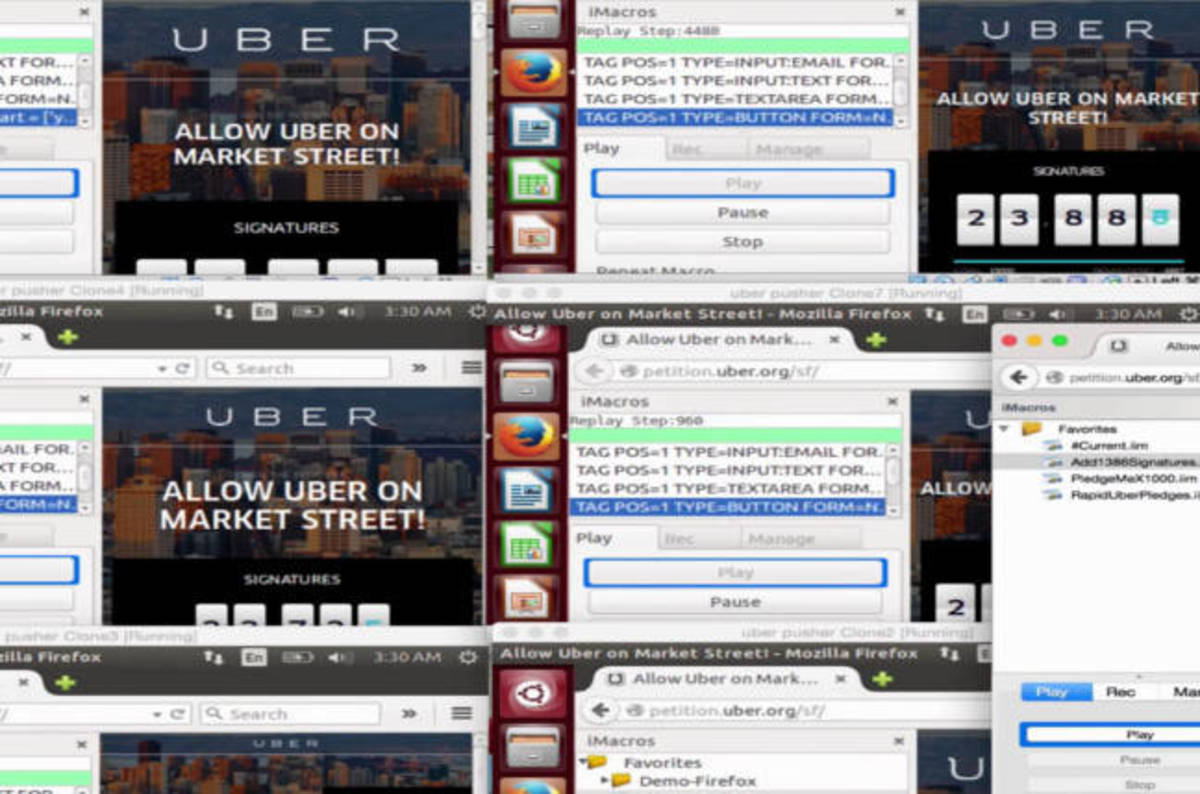1200x794 pixels.
Task: Collapse Favorites folder in macOS iMacros panel
Action: coord(1004,429)
